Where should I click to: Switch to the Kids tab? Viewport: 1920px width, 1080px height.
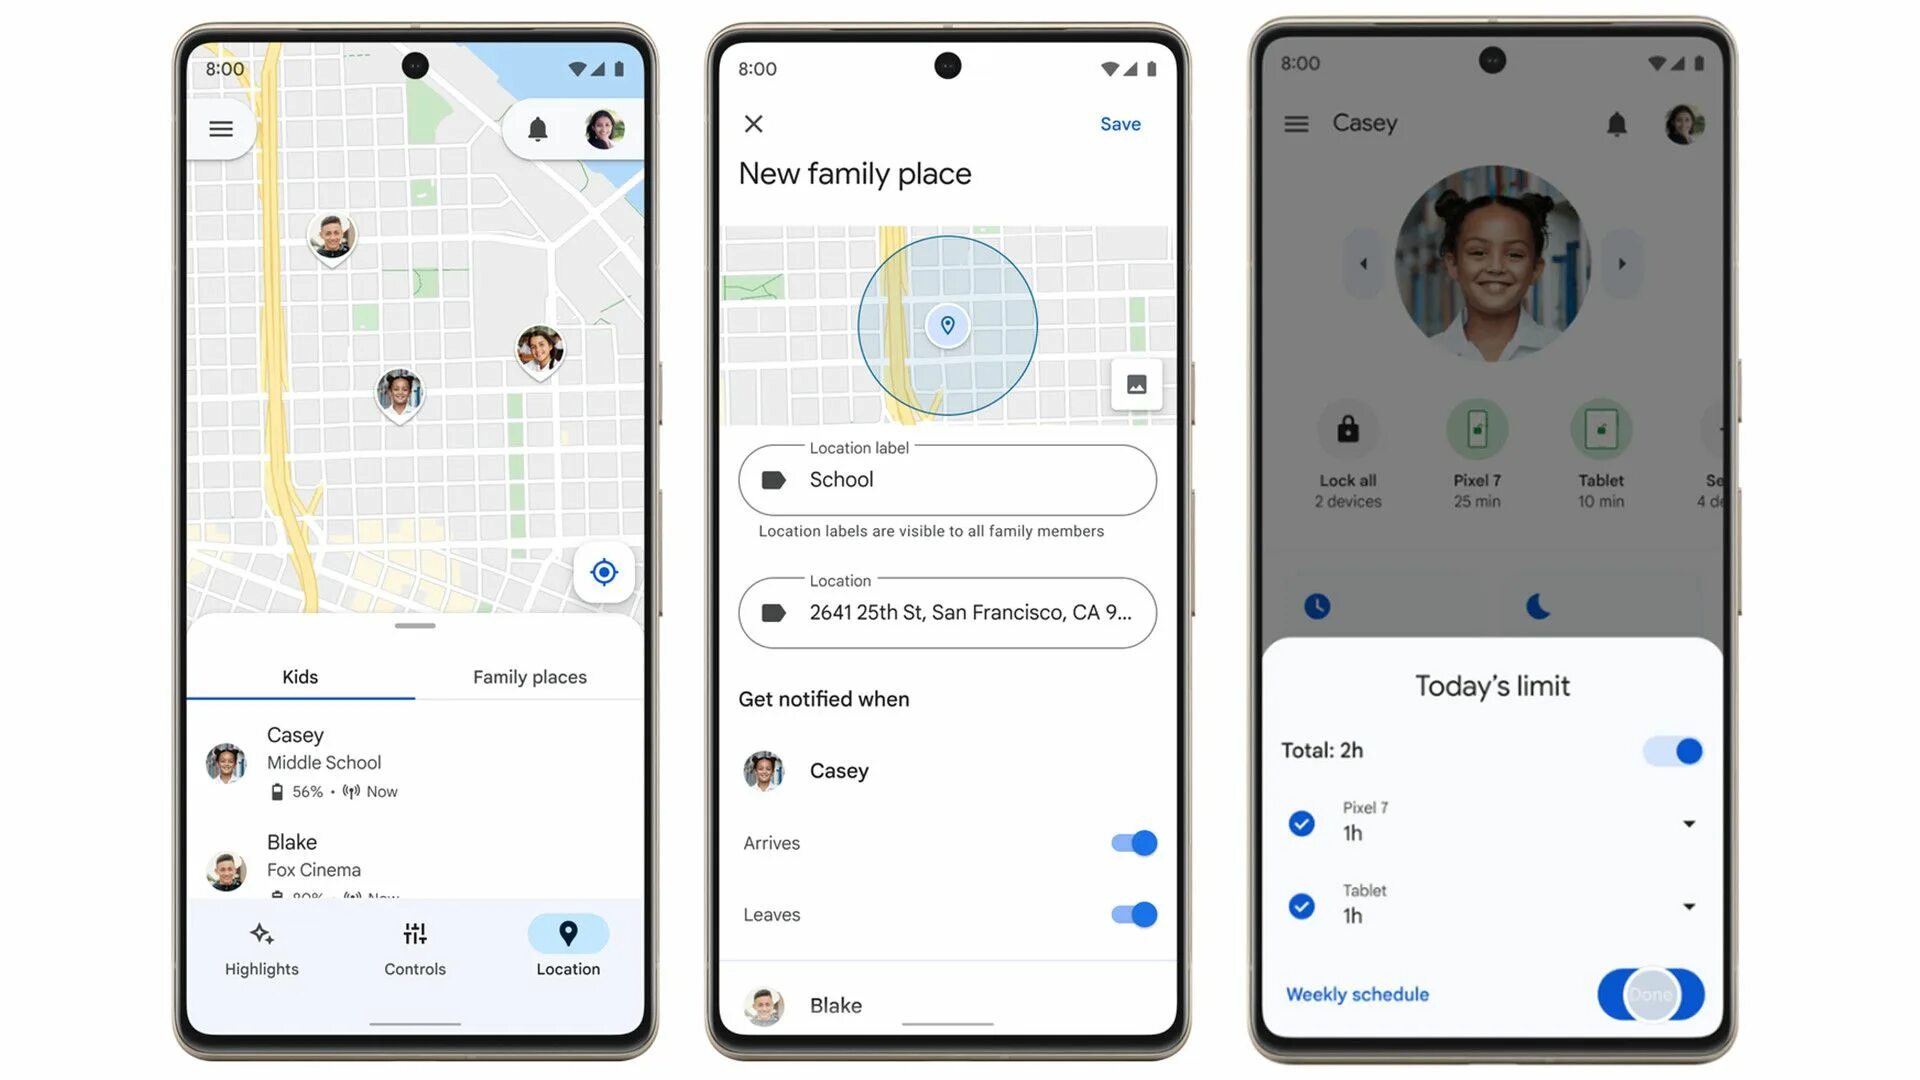pos(299,675)
